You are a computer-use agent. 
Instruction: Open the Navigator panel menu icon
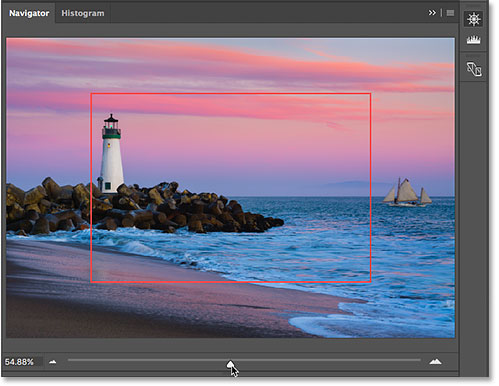[x=450, y=13]
